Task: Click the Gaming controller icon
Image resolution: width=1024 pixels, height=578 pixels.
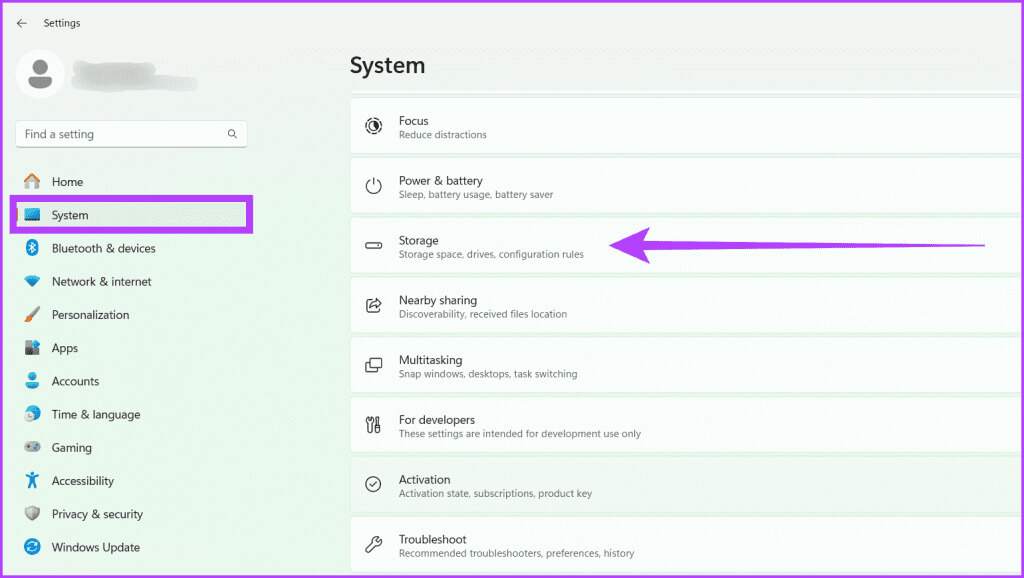Action: [32, 447]
